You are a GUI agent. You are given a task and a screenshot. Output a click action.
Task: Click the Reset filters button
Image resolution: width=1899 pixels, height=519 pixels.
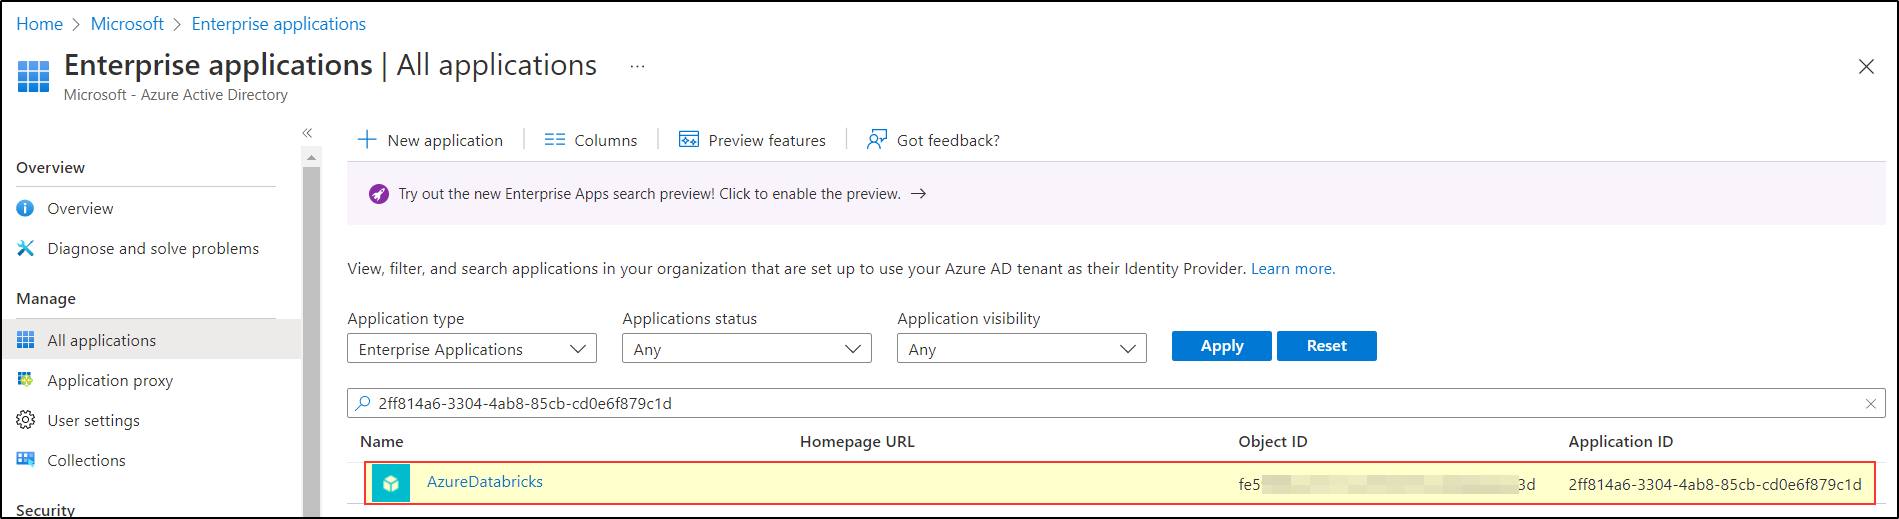click(1326, 346)
